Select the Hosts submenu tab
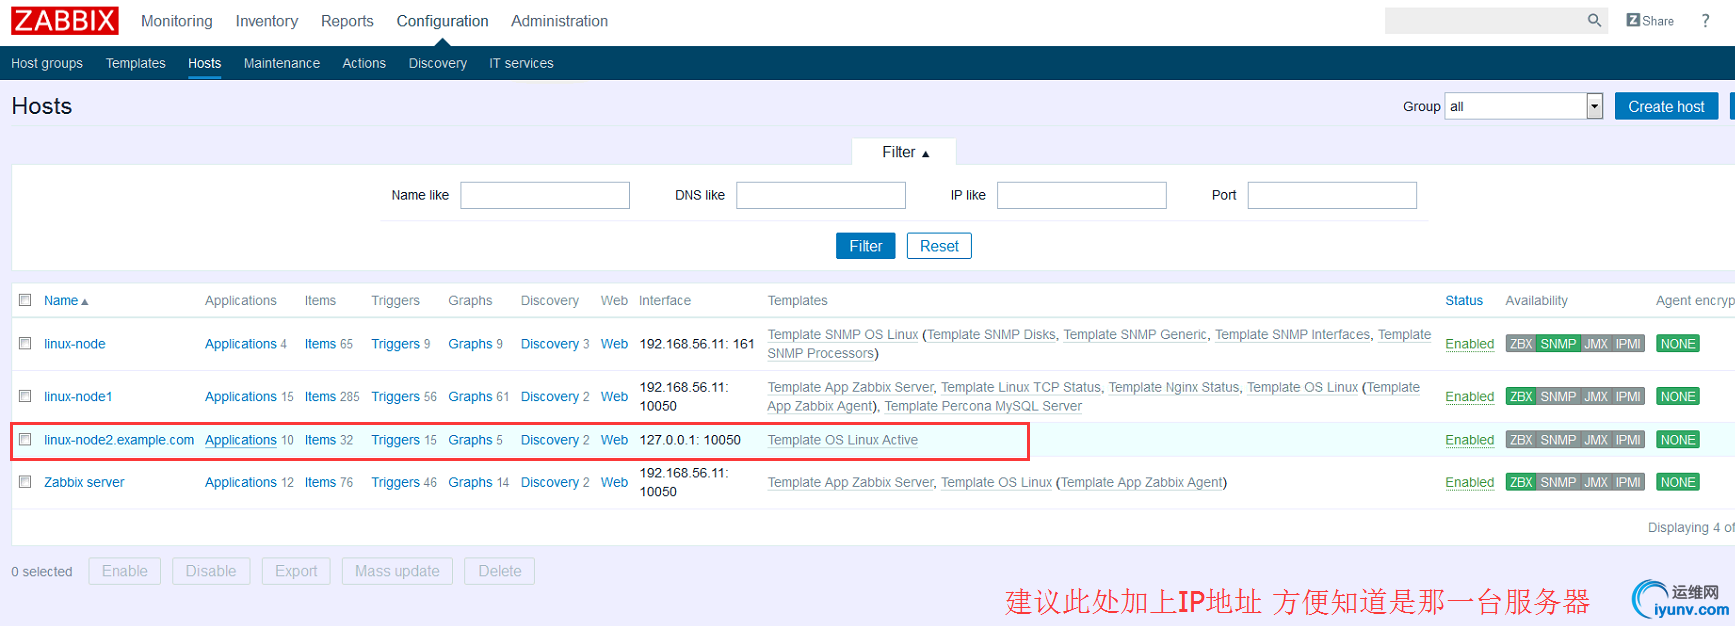1735x626 pixels. point(205,63)
